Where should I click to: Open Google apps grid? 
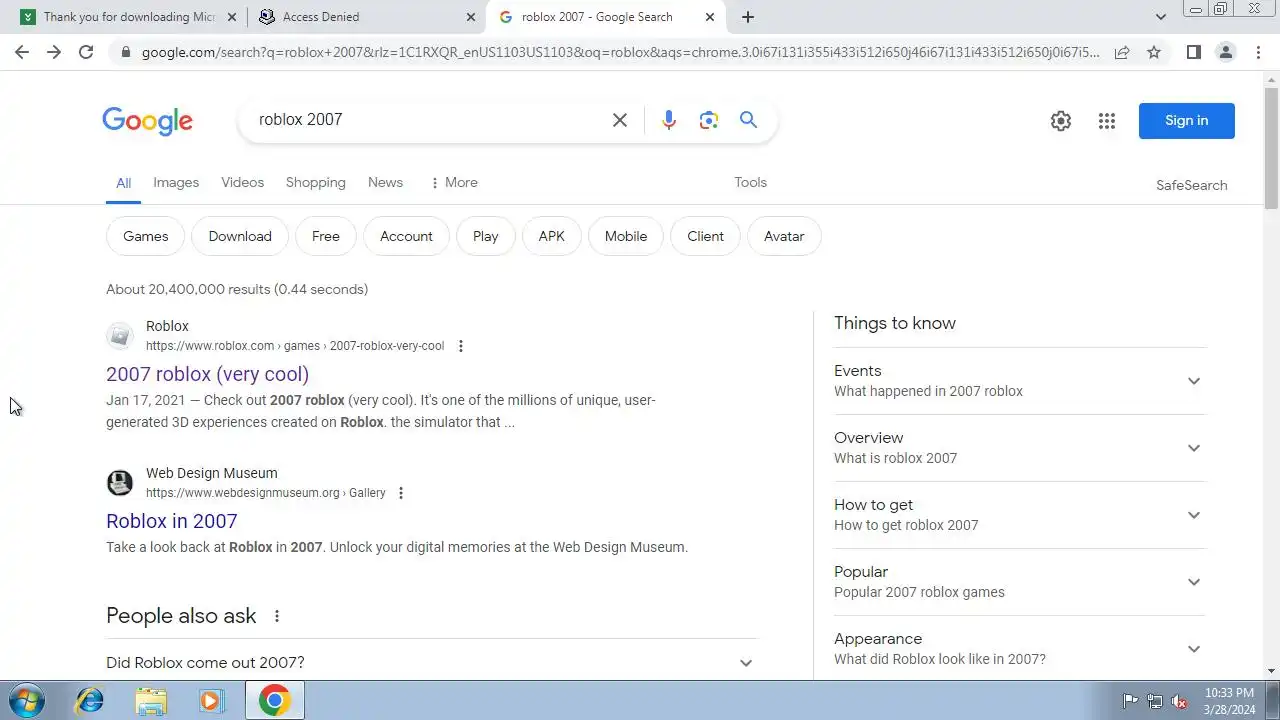[1106, 121]
